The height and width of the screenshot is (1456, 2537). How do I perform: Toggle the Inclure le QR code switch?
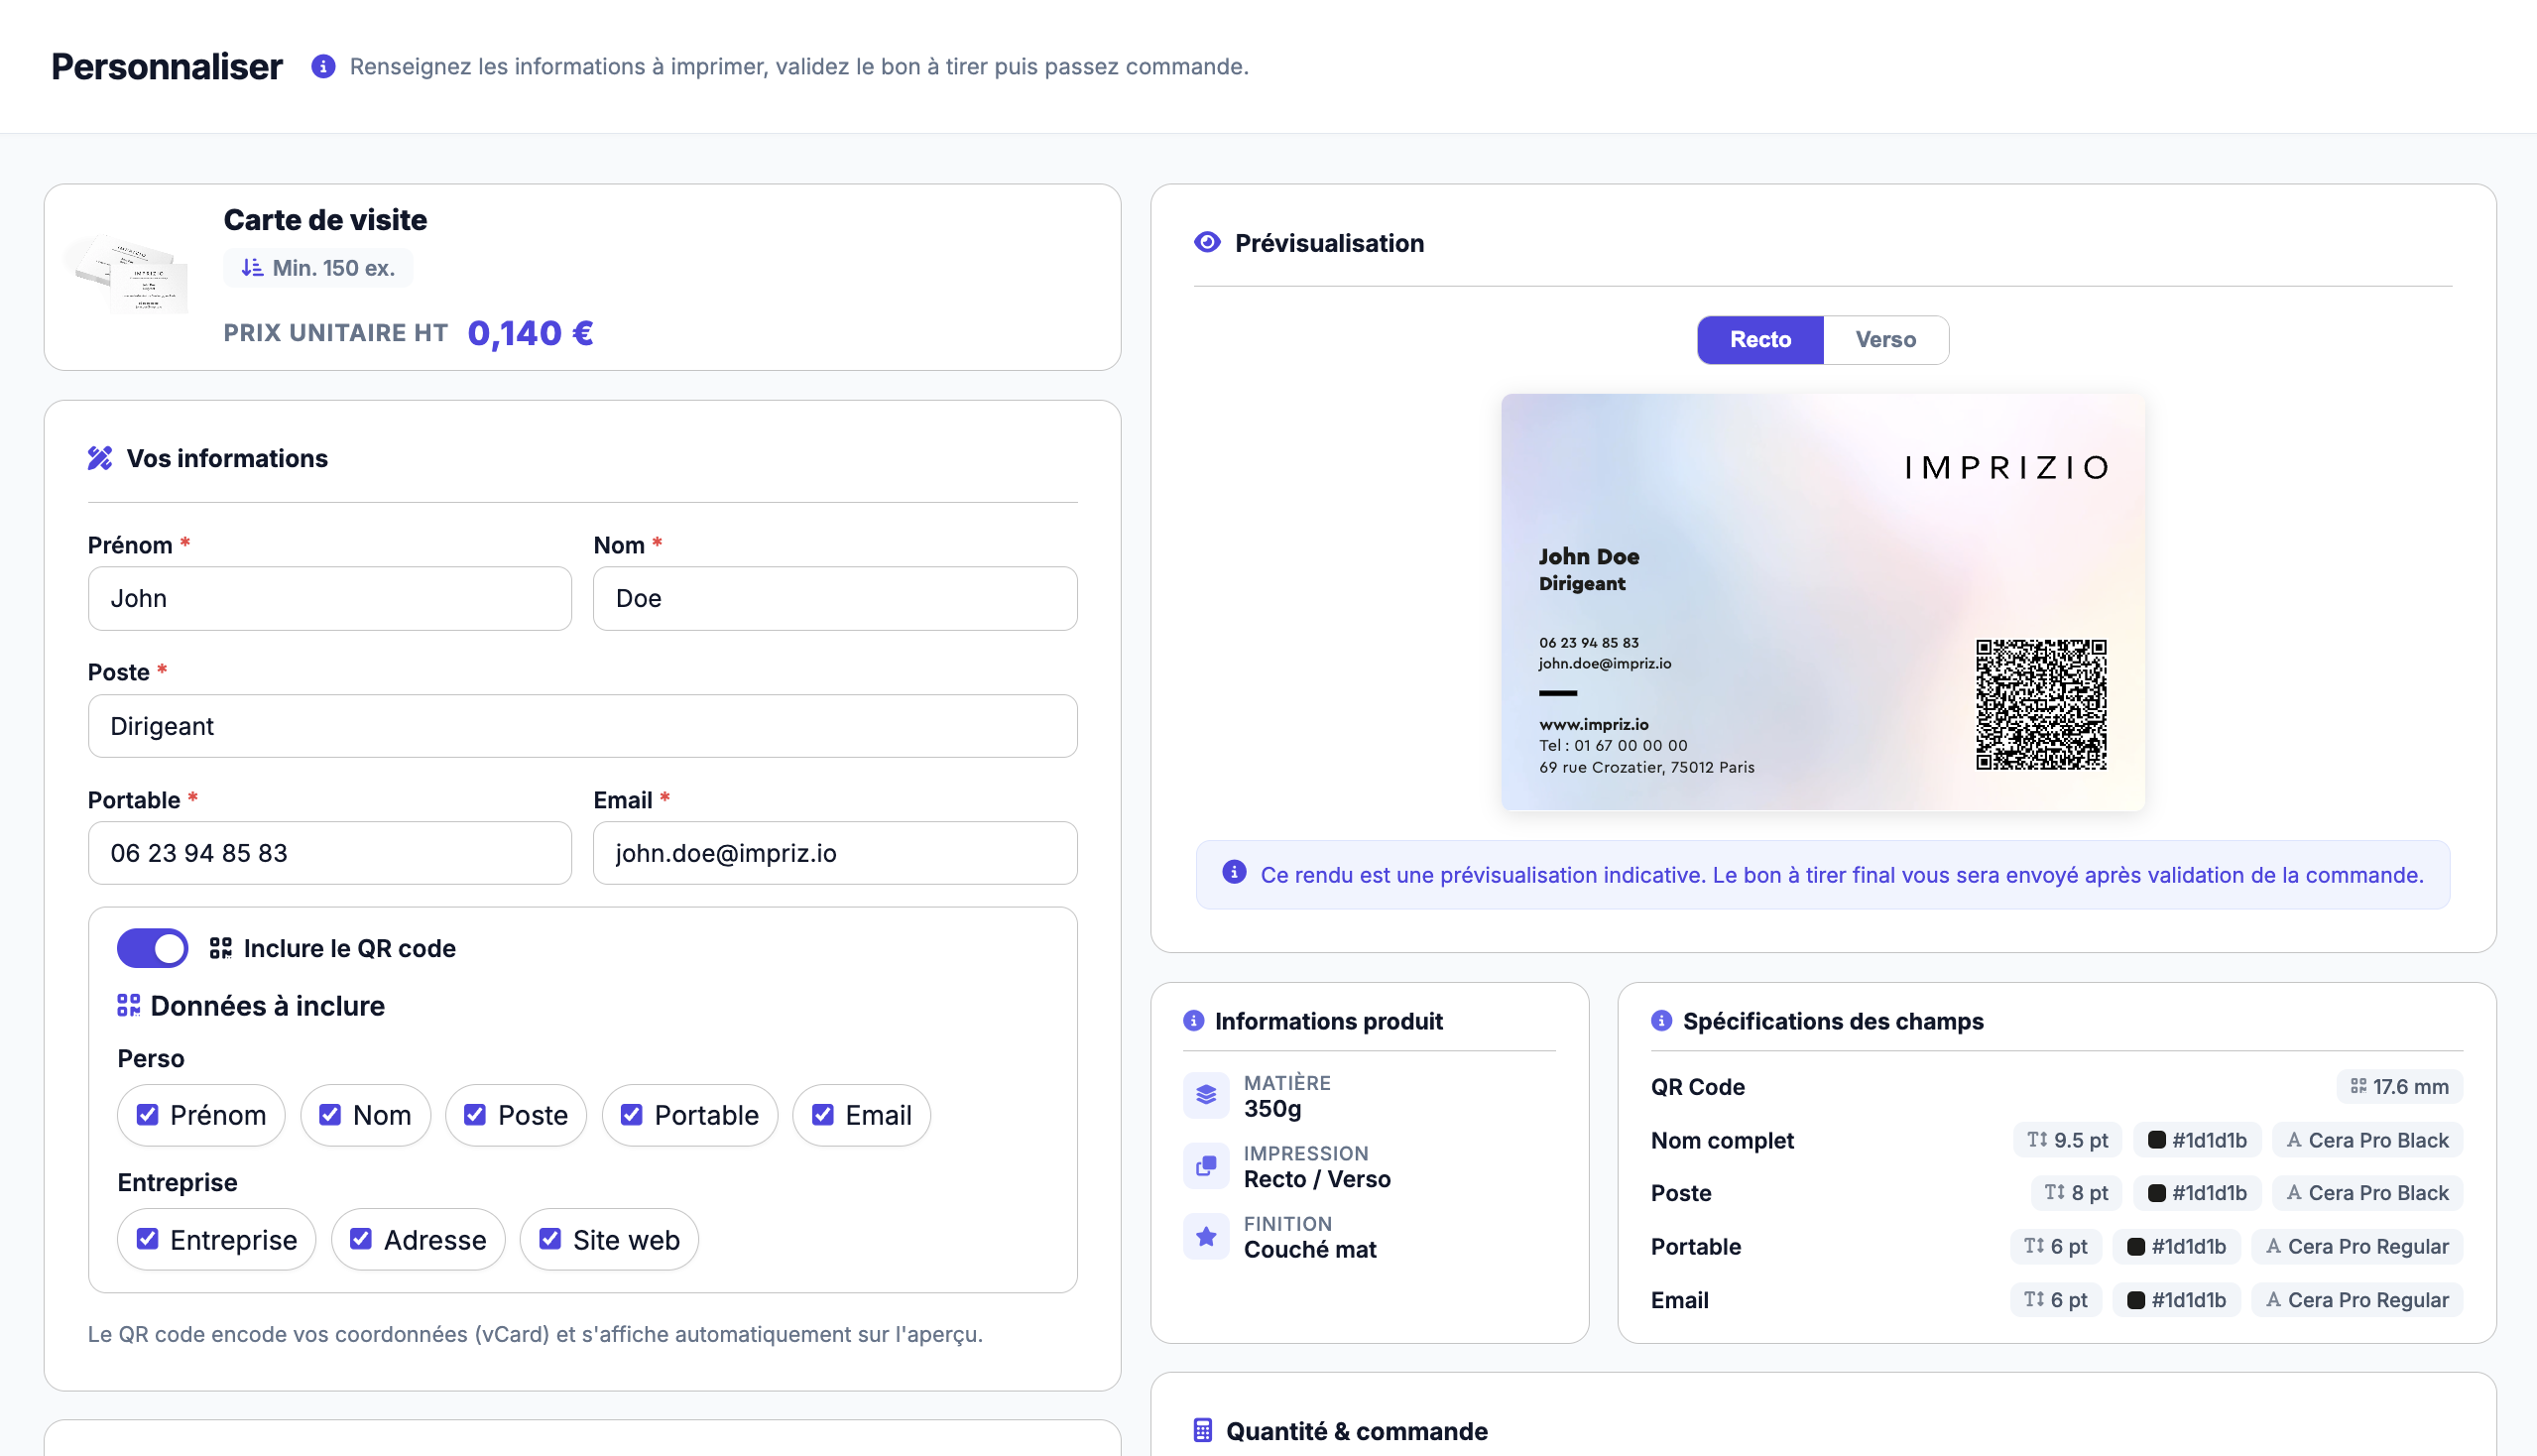[x=152, y=948]
